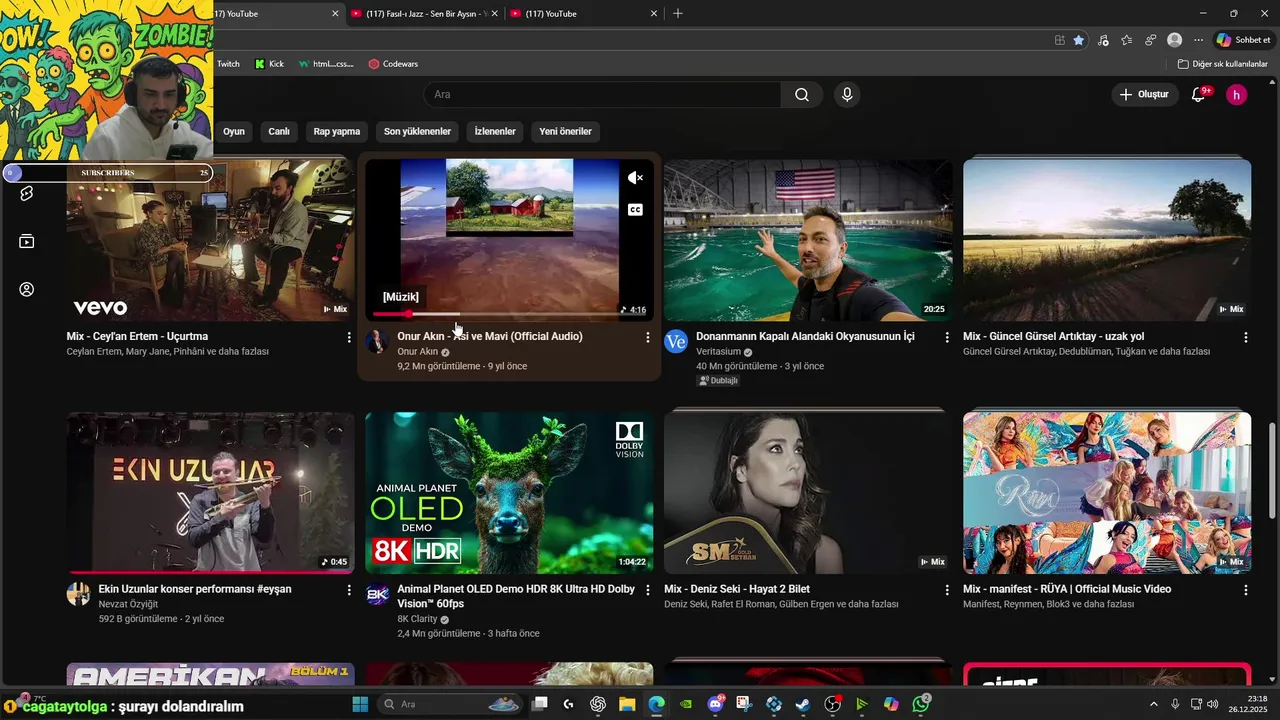Open the ChatGPT taskbar icon
This screenshot has width=1280, height=720.
(x=598, y=704)
